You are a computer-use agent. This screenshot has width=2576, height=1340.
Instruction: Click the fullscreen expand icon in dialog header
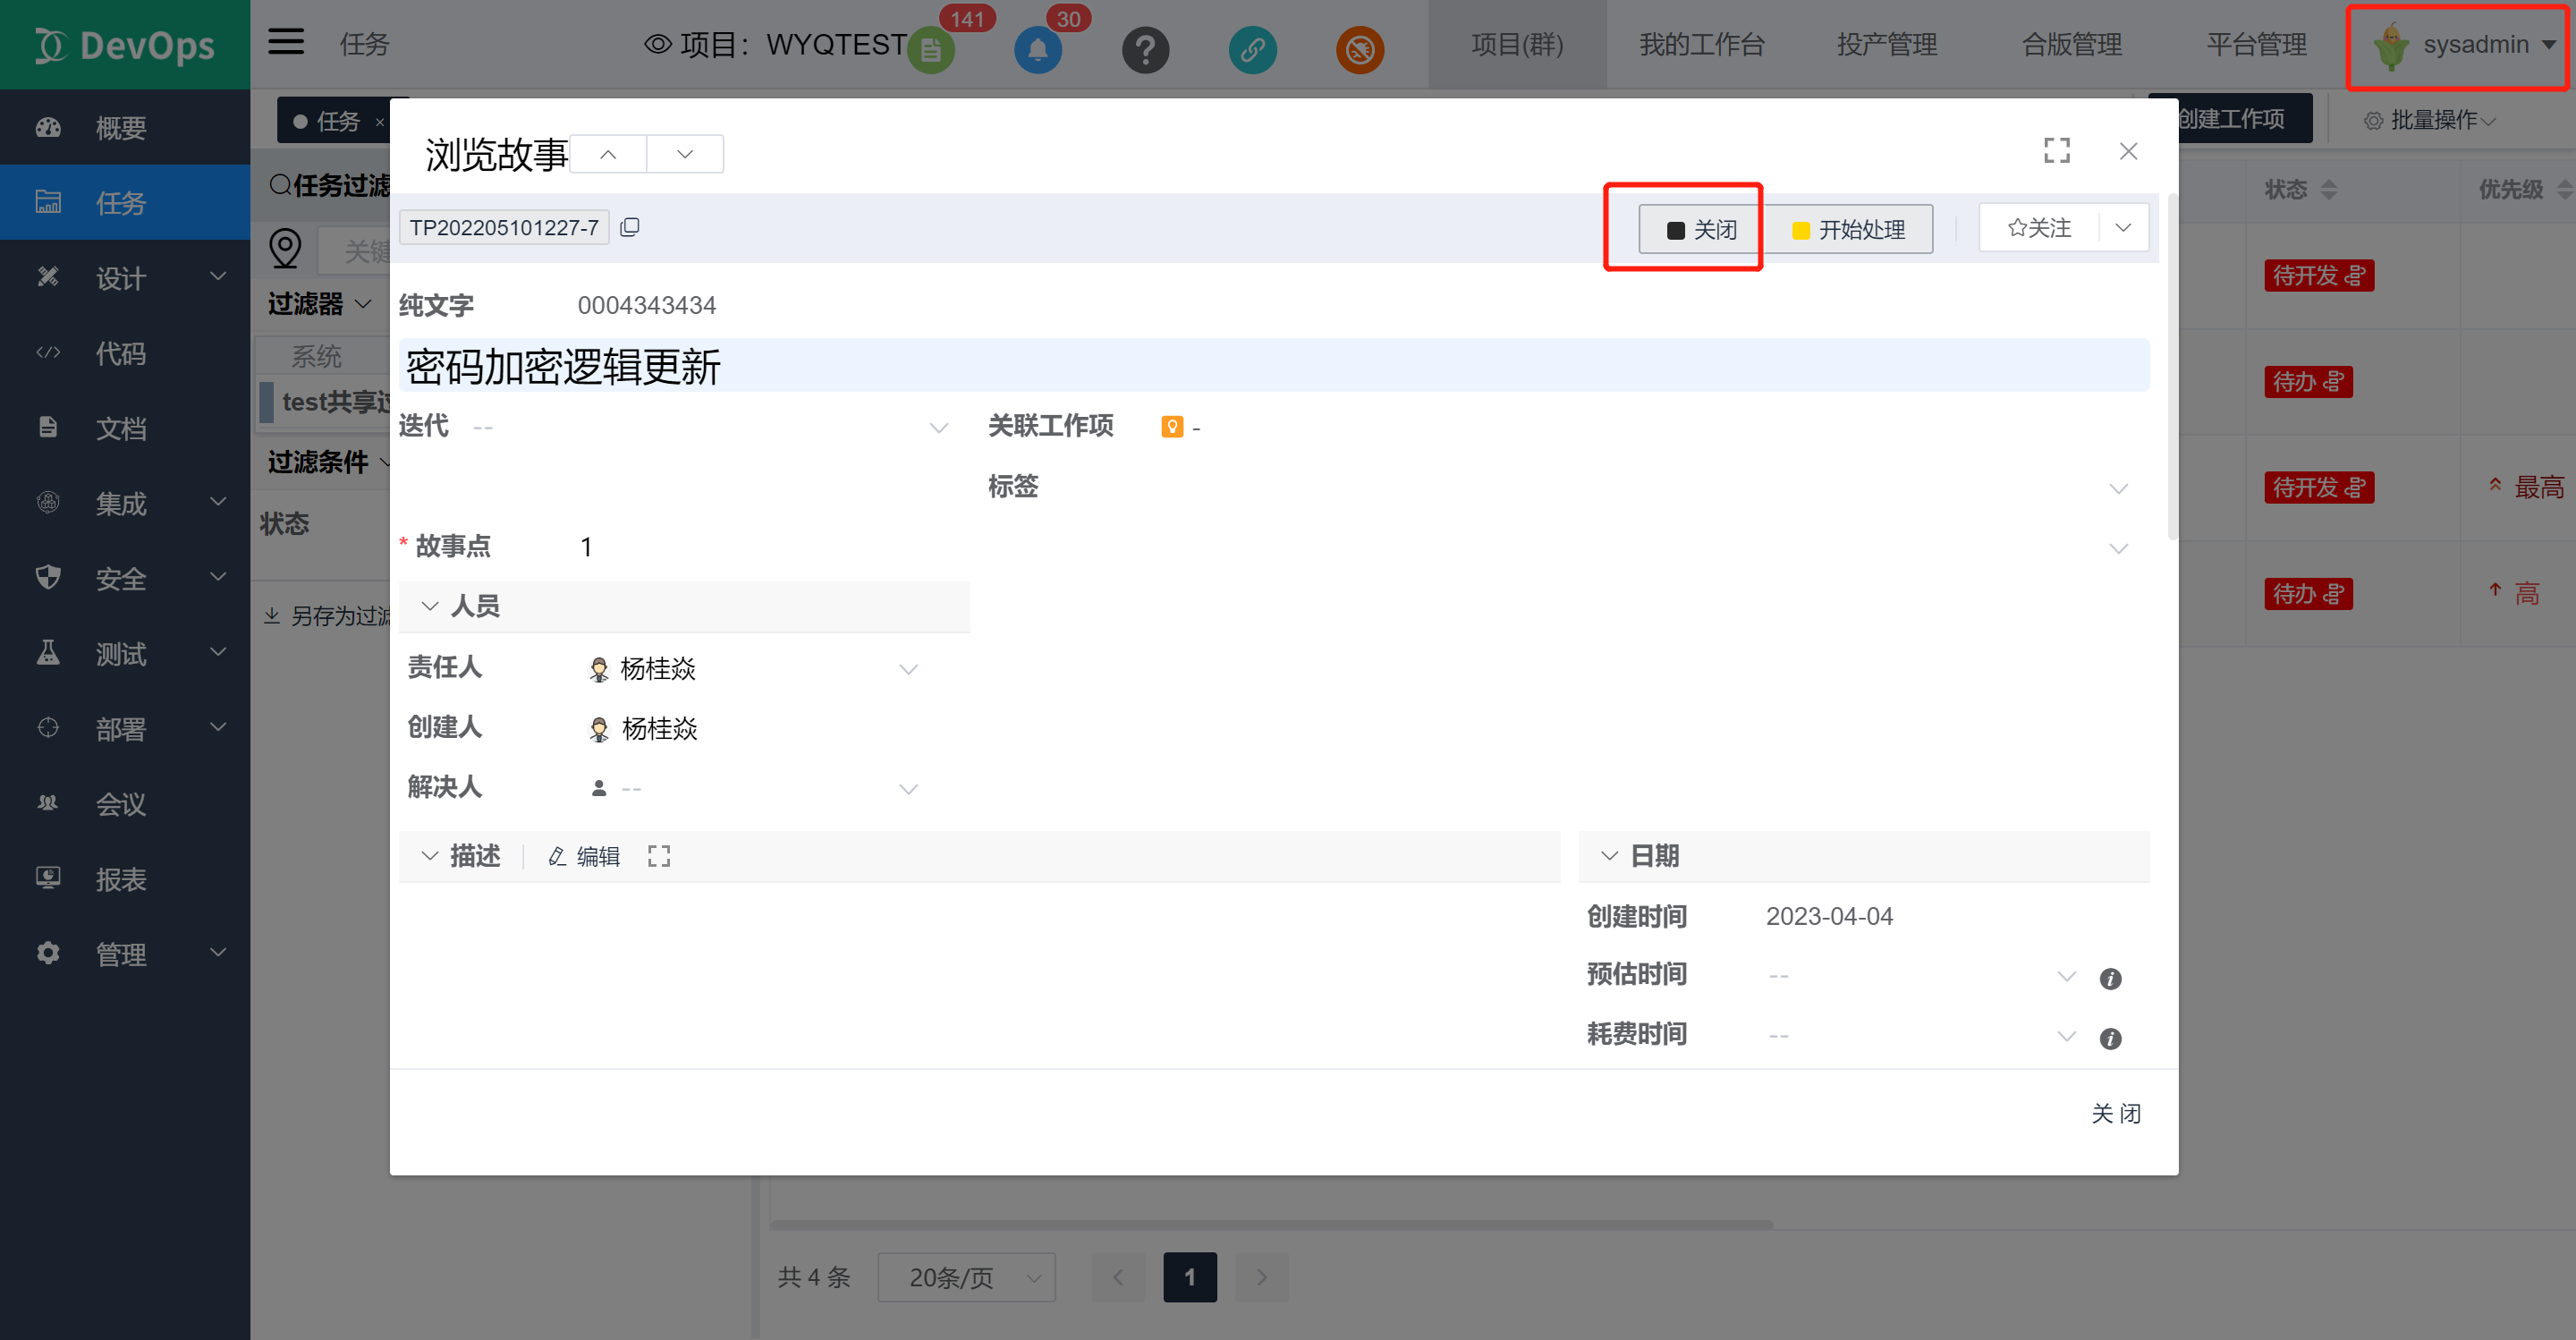pos(2056,151)
